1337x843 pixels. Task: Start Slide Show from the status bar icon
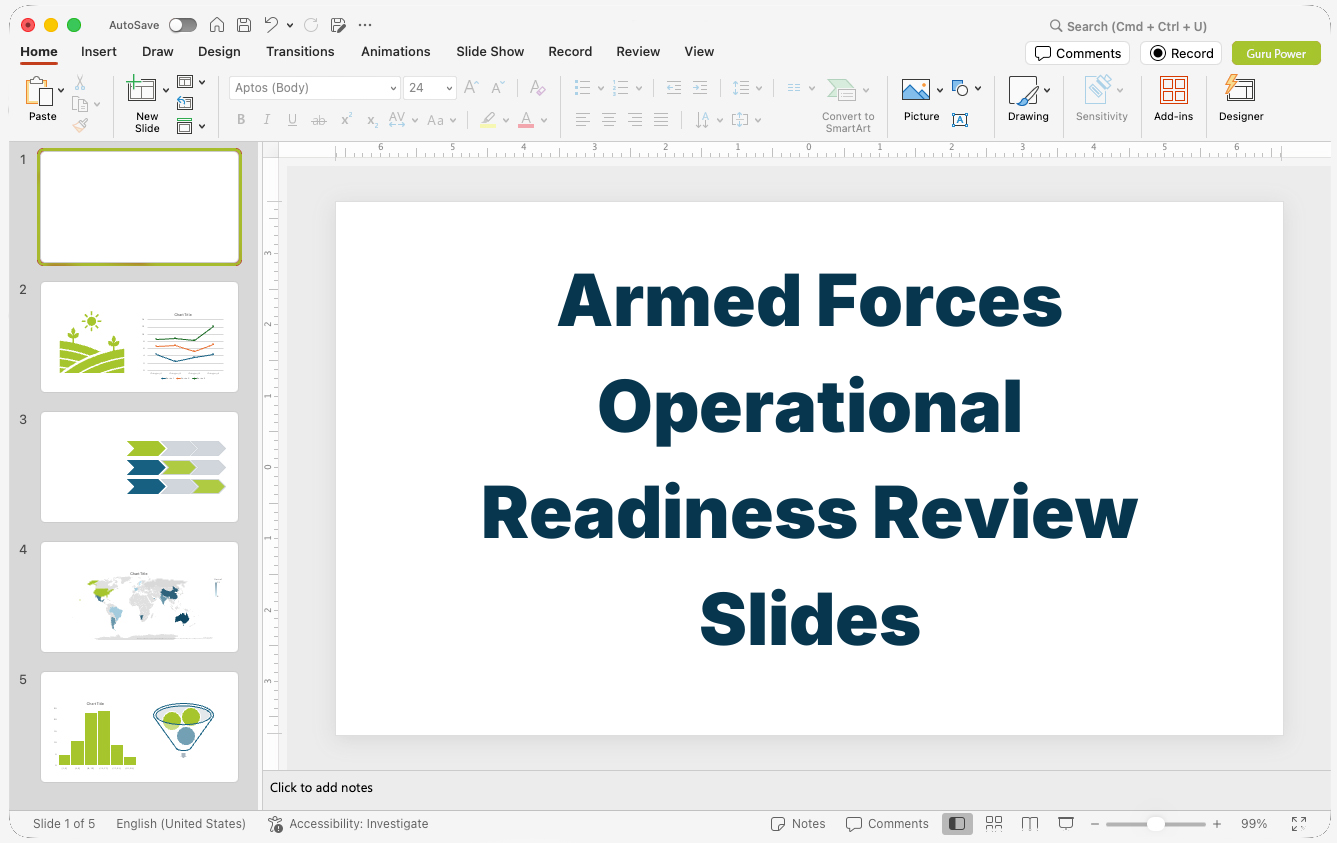[1066, 823]
